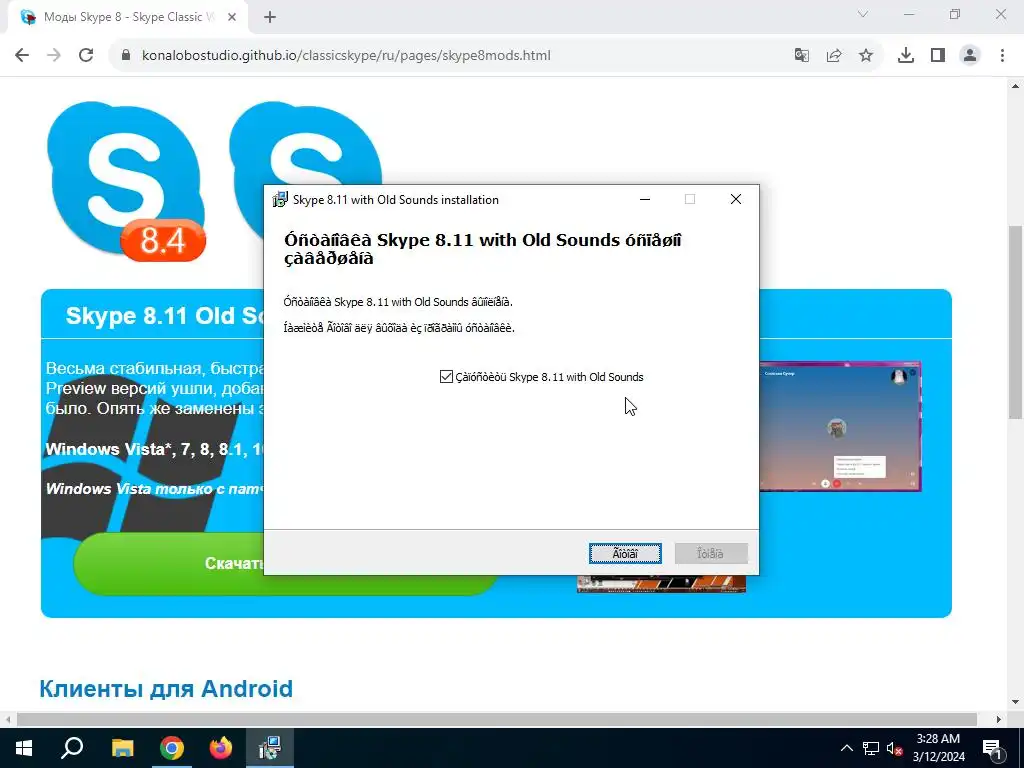
Task: Click the green Скачать download button
Action: pyautogui.click(x=170, y=564)
